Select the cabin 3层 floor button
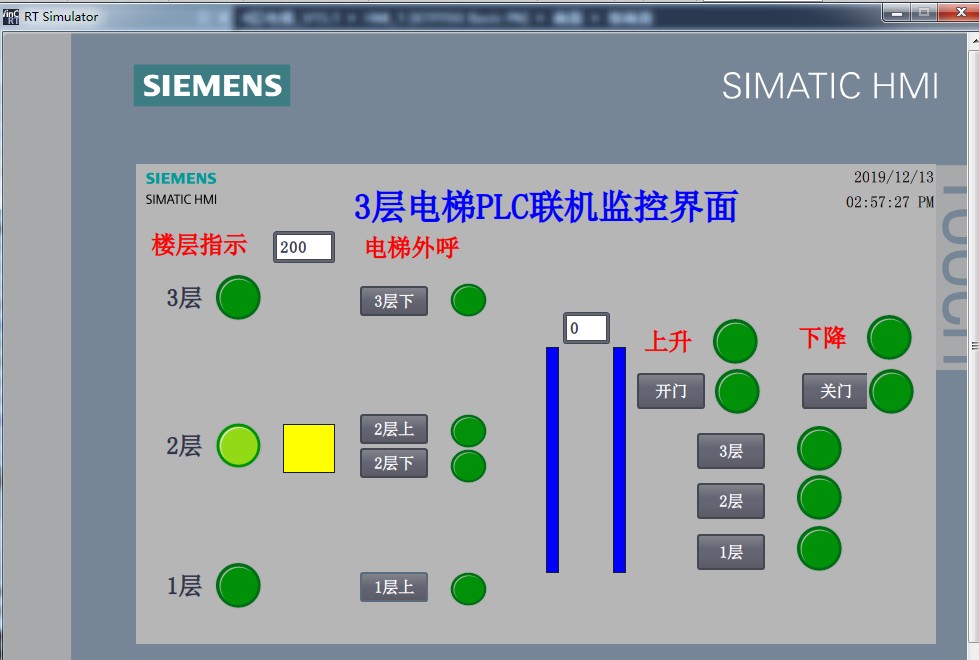 [x=730, y=451]
